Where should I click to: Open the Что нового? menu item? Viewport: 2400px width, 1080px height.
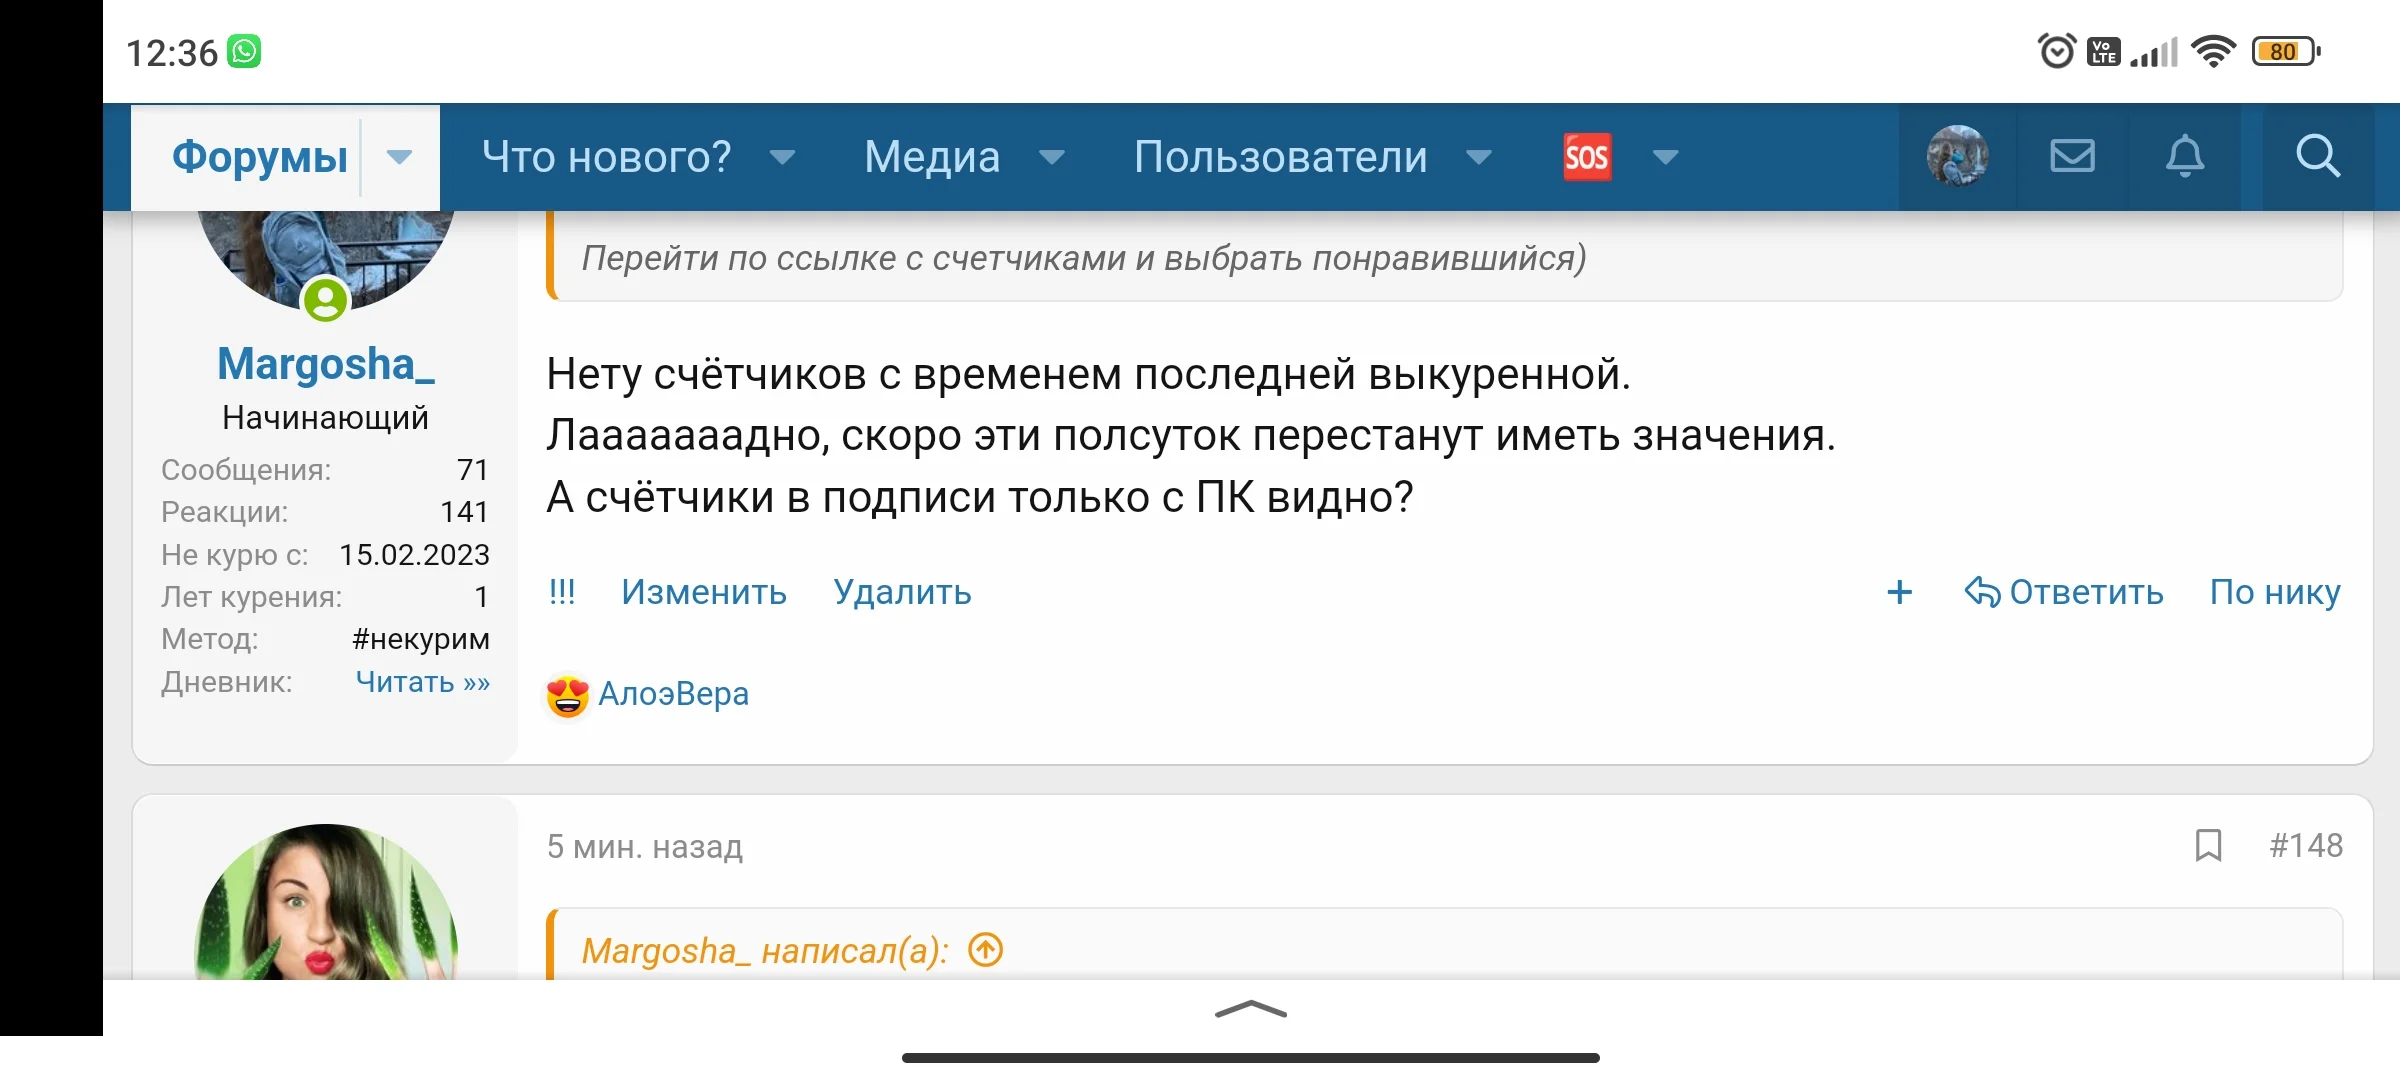click(x=606, y=157)
